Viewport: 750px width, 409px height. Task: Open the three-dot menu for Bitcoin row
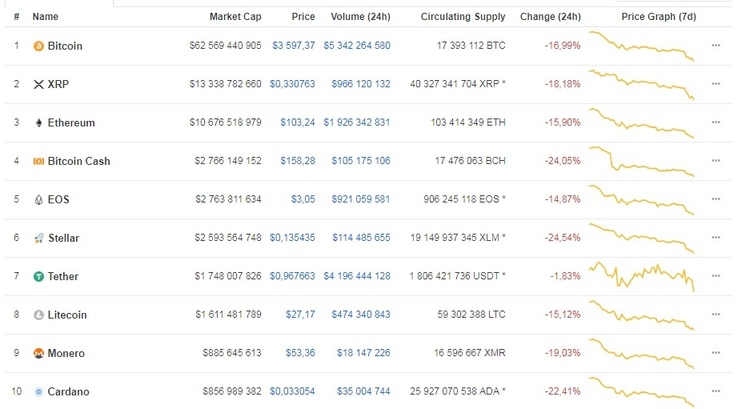(x=716, y=45)
